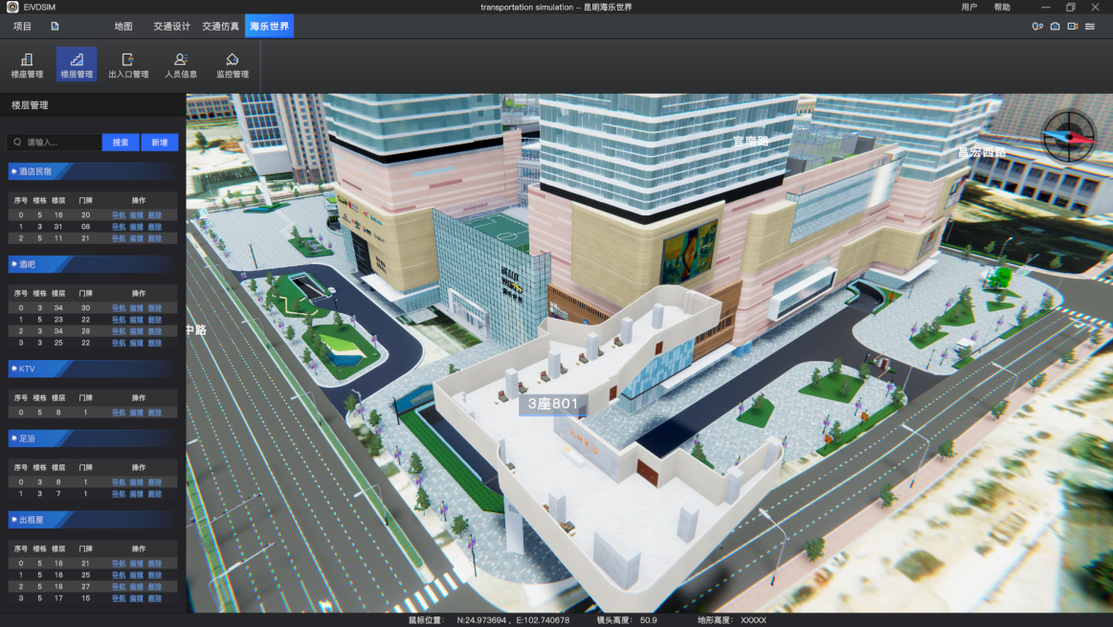Image resolution: width=1113 pixels, height=627 pixels.
Task: Click 导航 for 出租屋 row 0
Action: (119, 564)
